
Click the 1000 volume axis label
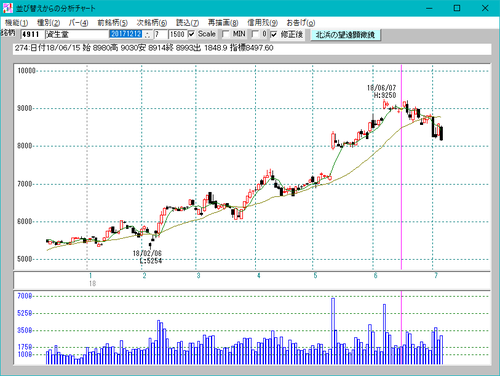[x=25, y=354]
